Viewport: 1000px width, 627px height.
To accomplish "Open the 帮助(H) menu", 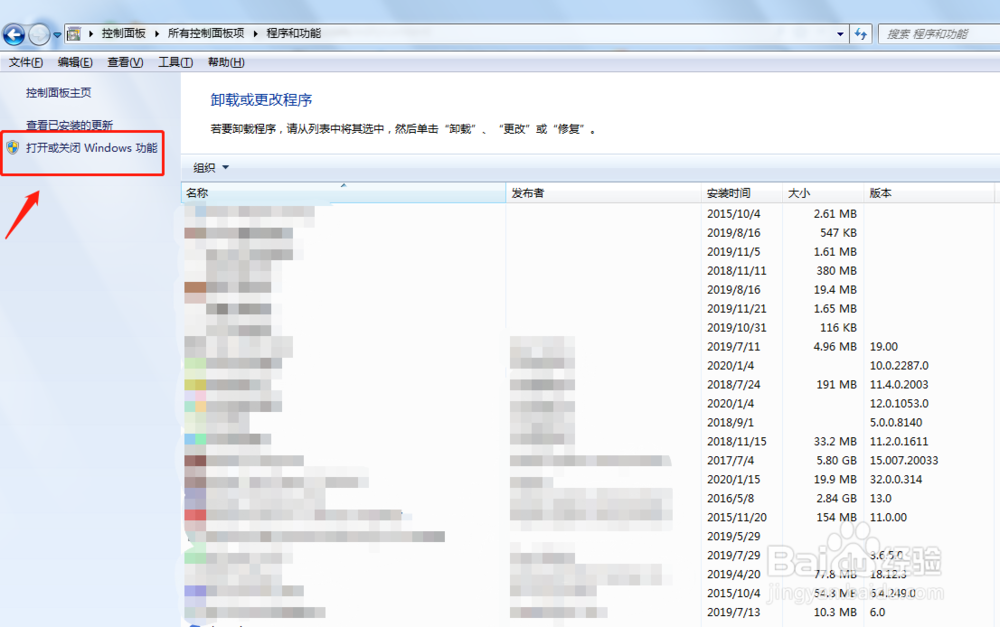I will coord(226,62).
